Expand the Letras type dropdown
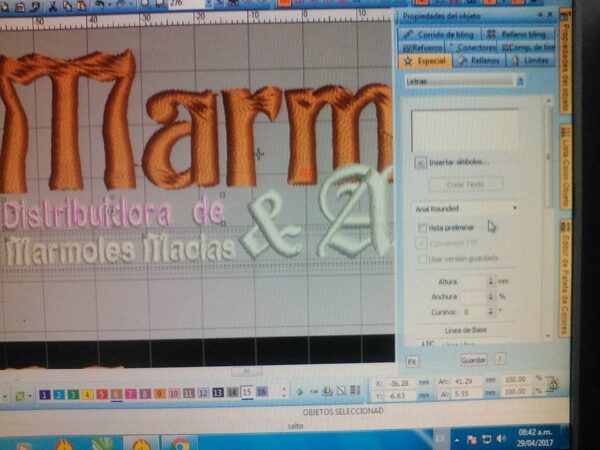 click(x=520, y=81)
